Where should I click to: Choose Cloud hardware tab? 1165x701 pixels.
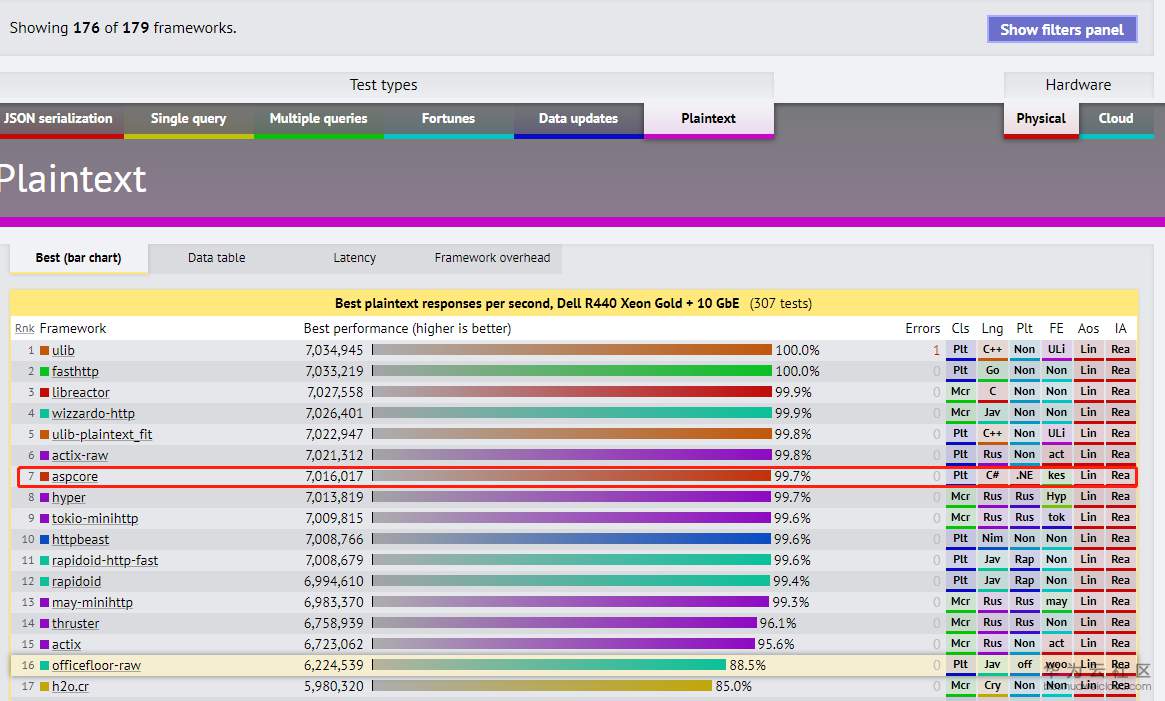pyautogui.click(x=1116, y=119)
